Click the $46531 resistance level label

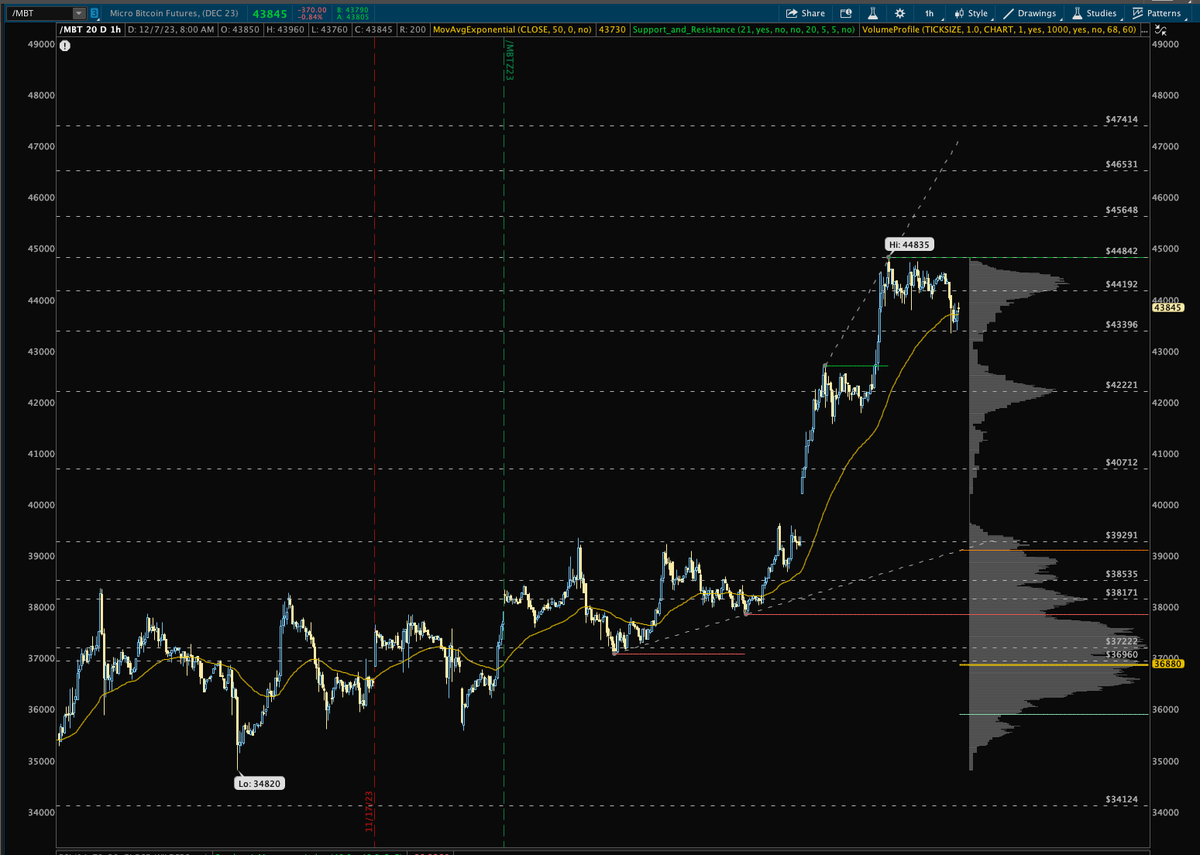[1122, 163]
